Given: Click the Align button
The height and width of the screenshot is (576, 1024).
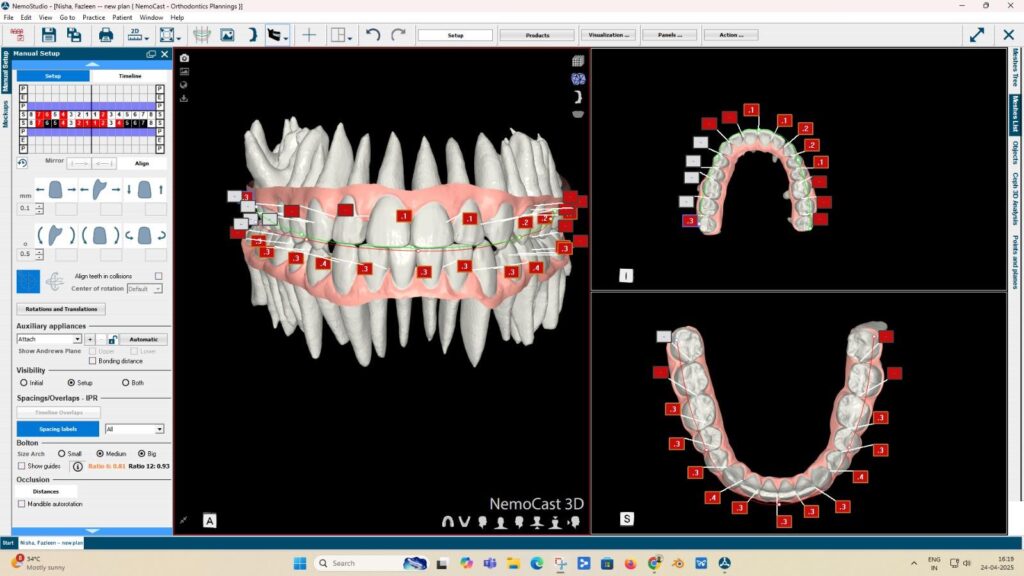Looking at the screenshot, I should [142, 163].
